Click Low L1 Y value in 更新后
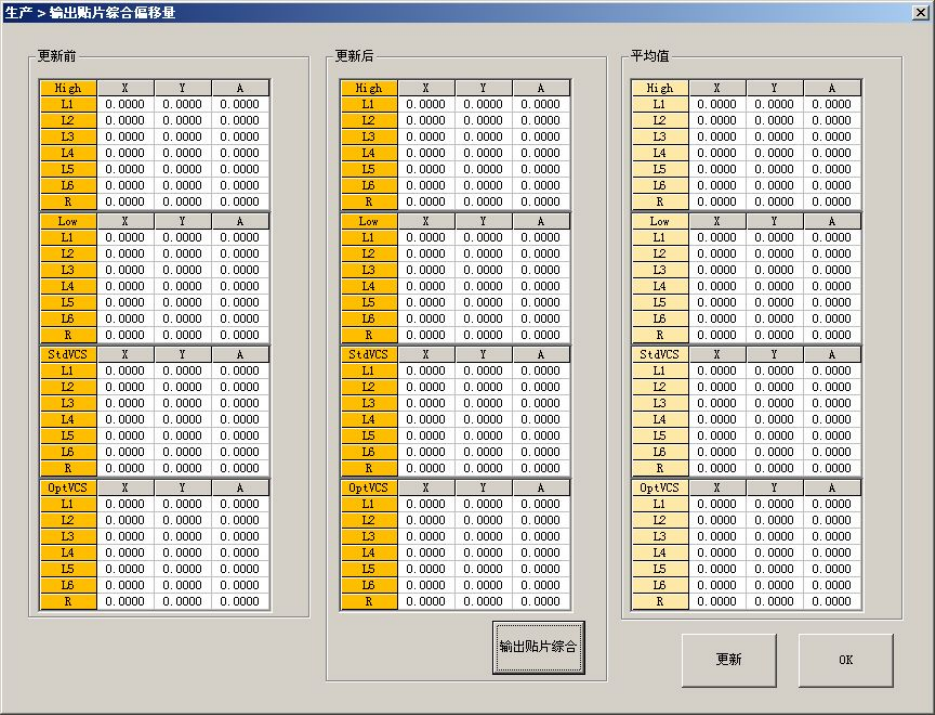935x715 pixels. [x=483, y=238]
